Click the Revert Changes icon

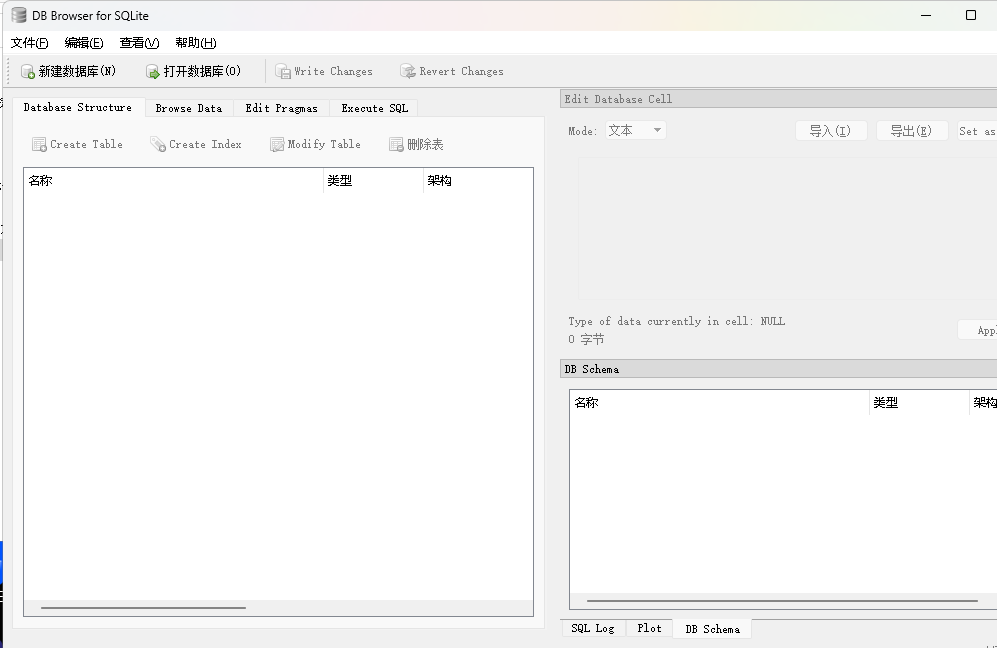coord(408,70)
